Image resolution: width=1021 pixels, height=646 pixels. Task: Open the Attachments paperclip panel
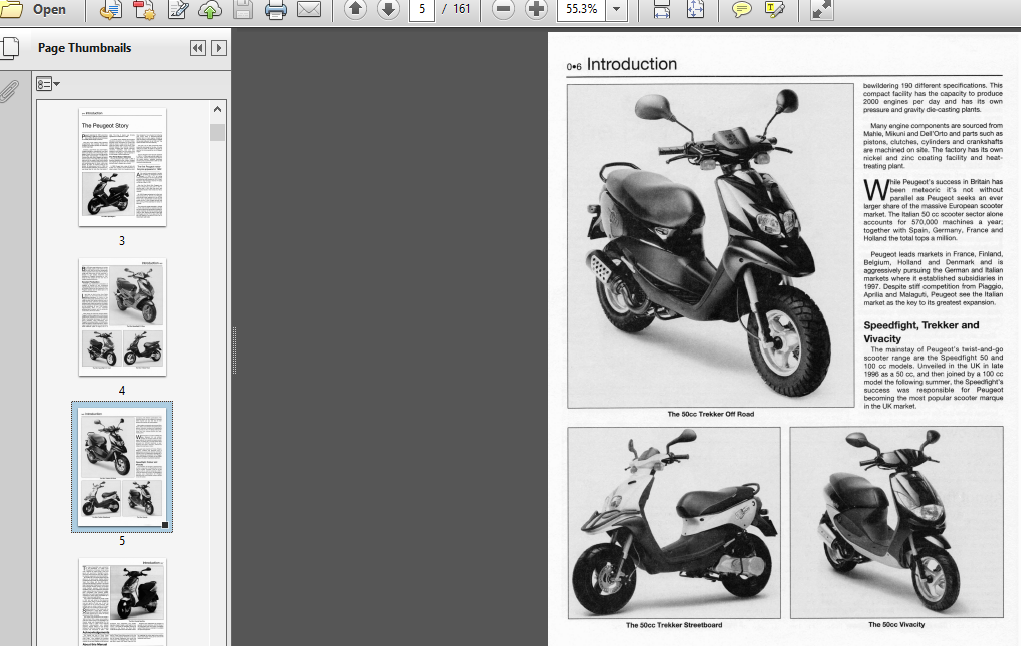(8, 91)
